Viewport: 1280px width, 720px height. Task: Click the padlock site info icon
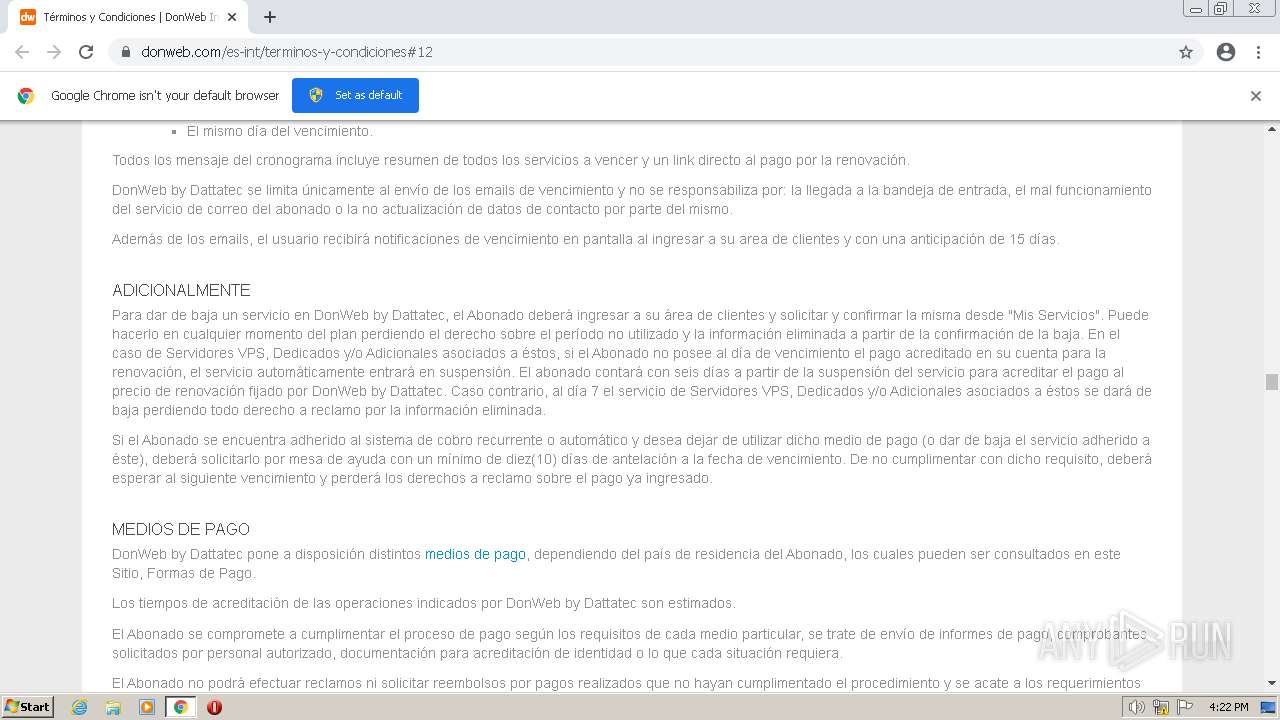click(x=126, y=52)
